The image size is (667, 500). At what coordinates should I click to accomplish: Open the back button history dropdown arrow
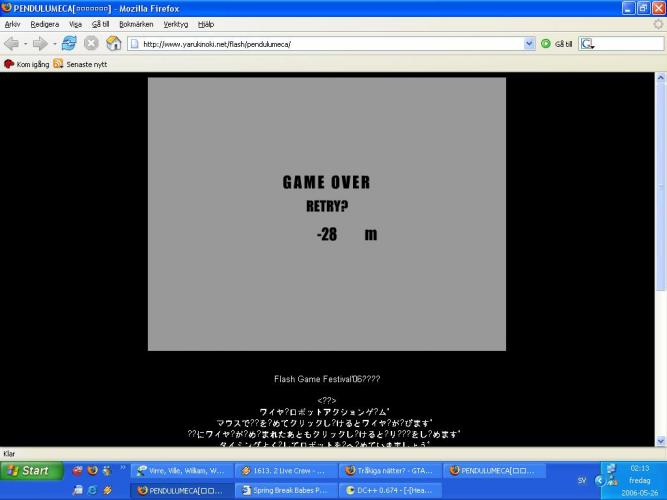[26, 44]
